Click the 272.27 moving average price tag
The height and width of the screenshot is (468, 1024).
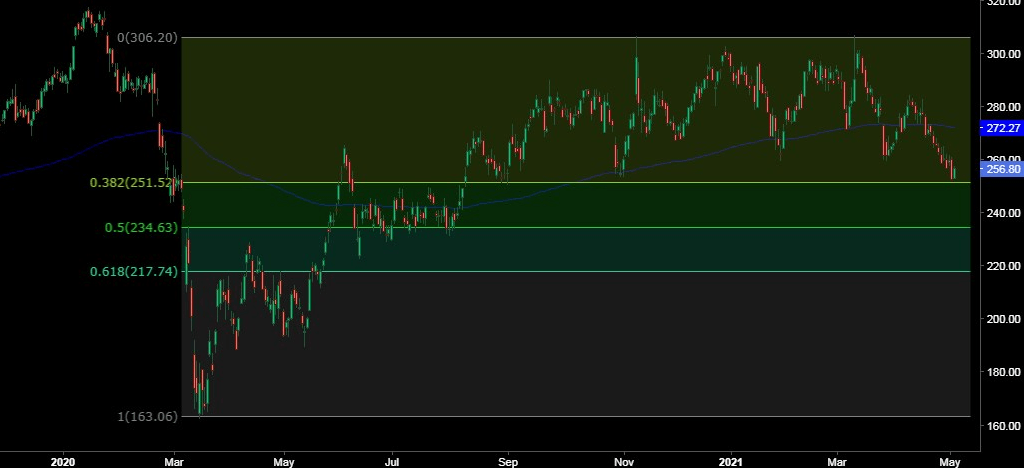[1002, 128]
